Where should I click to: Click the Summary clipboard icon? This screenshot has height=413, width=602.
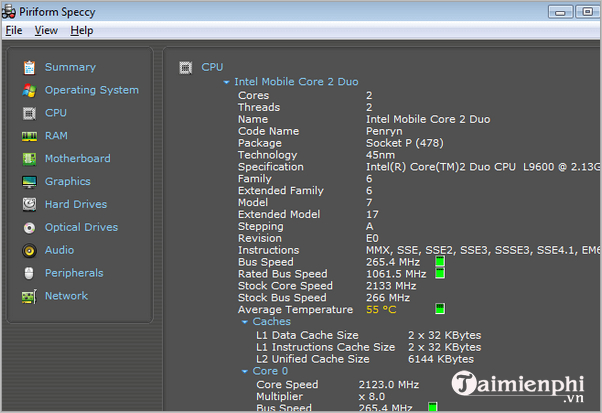point(29,68)
